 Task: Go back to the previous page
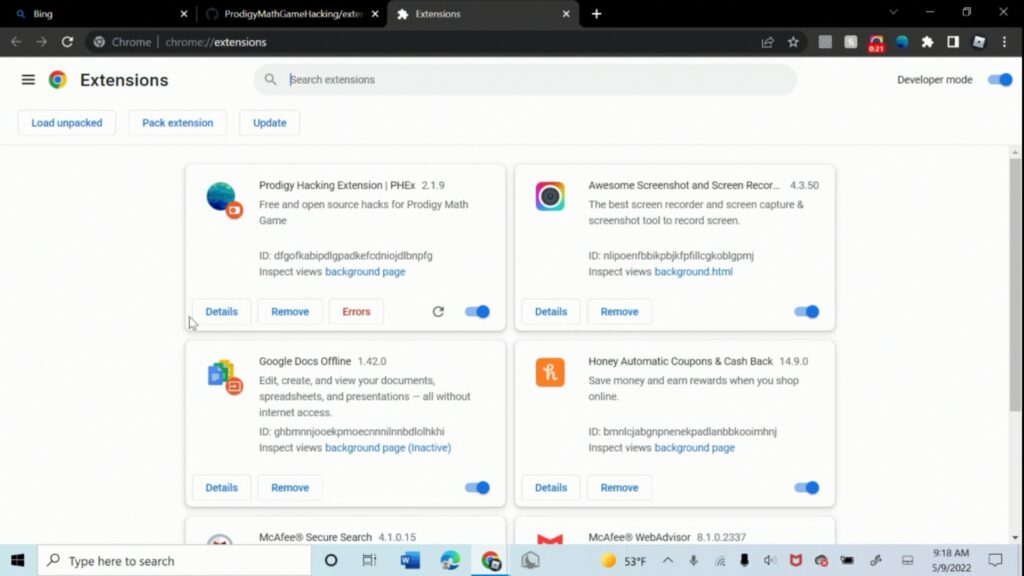(x=16, y=42)
